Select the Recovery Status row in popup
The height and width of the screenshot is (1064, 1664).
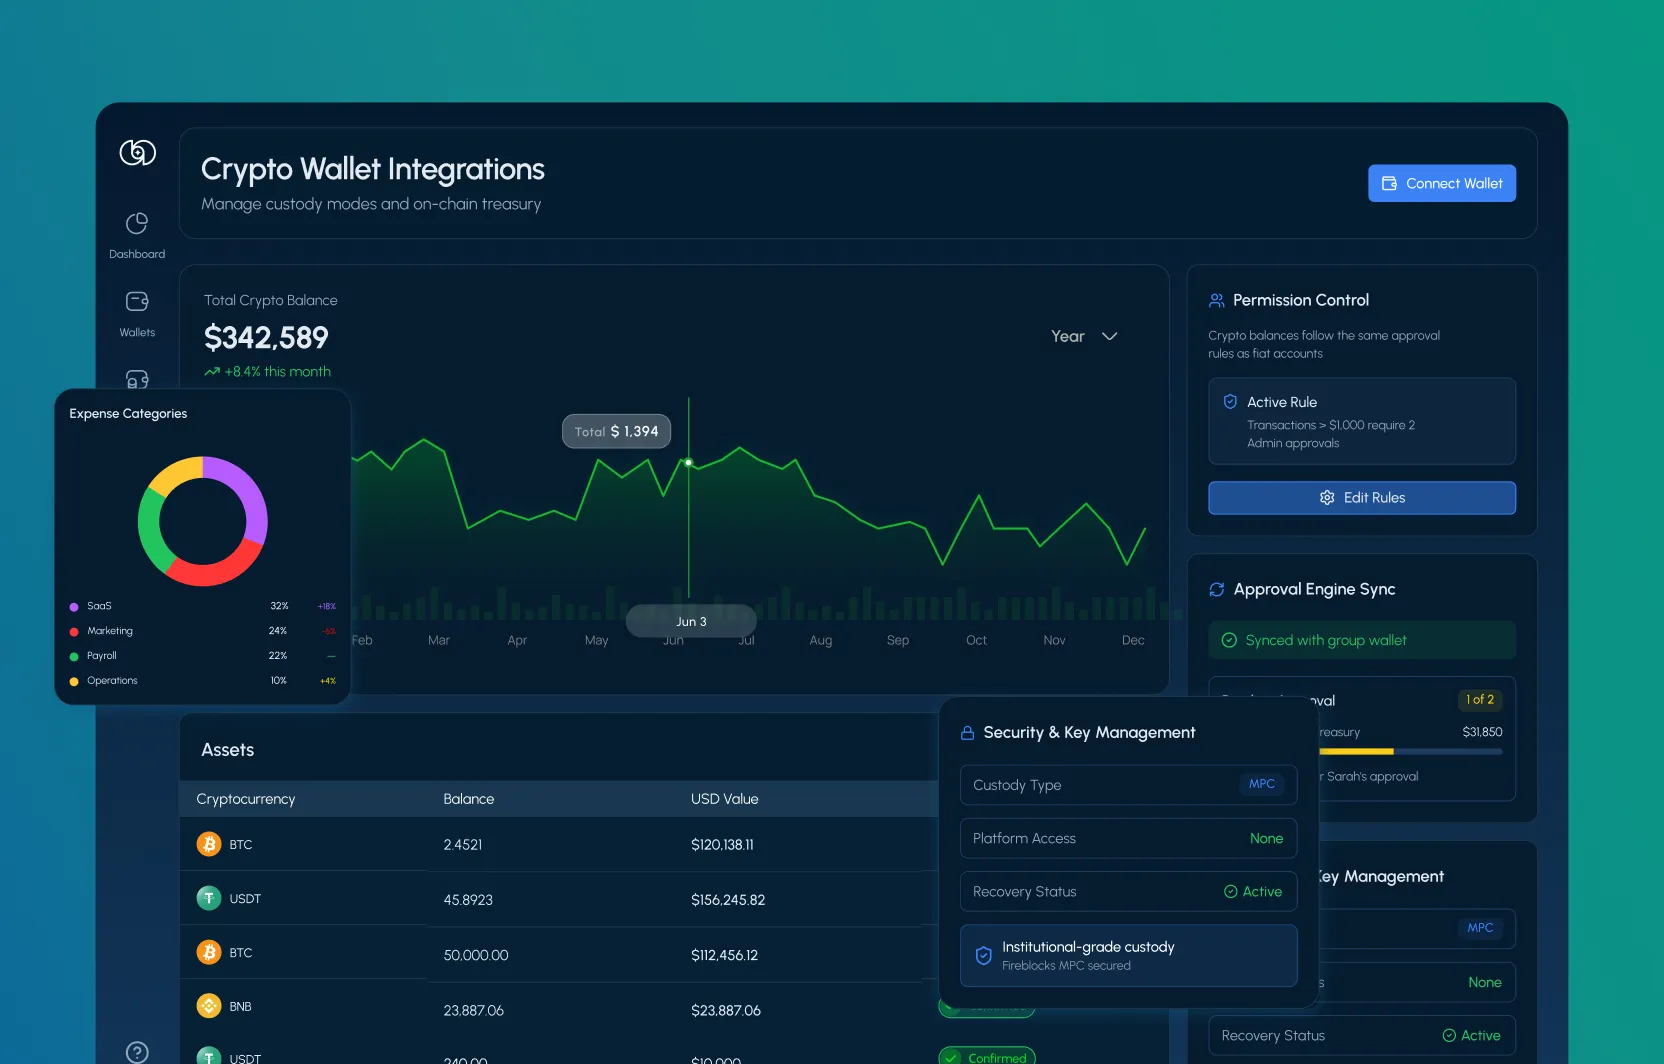point(1128,892)
